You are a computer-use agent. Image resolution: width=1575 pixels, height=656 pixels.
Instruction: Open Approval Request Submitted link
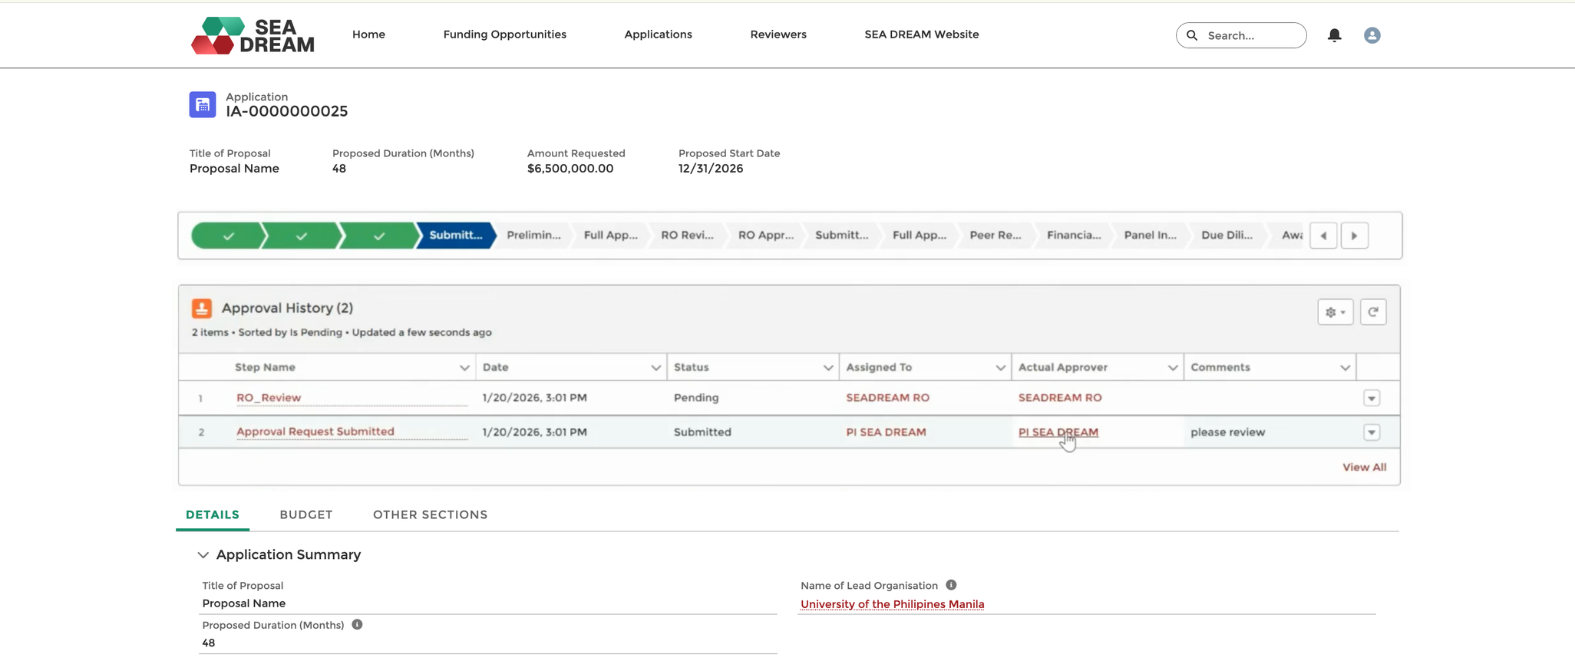(315, 432)
